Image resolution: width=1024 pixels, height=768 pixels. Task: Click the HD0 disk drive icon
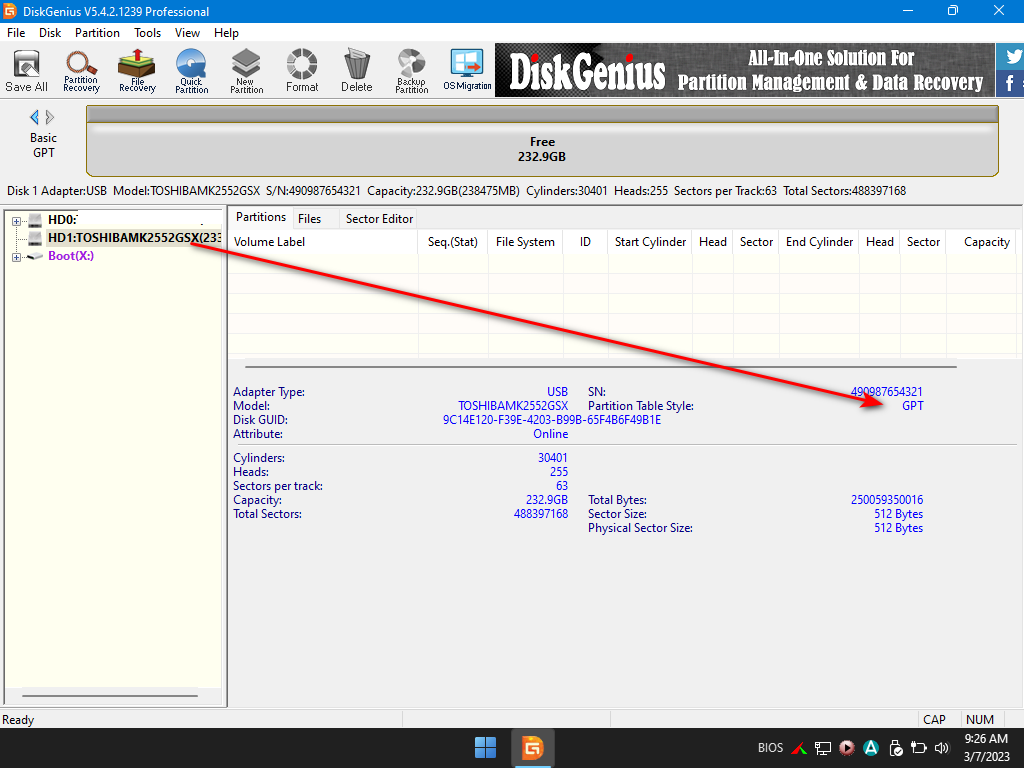point(35,220)
